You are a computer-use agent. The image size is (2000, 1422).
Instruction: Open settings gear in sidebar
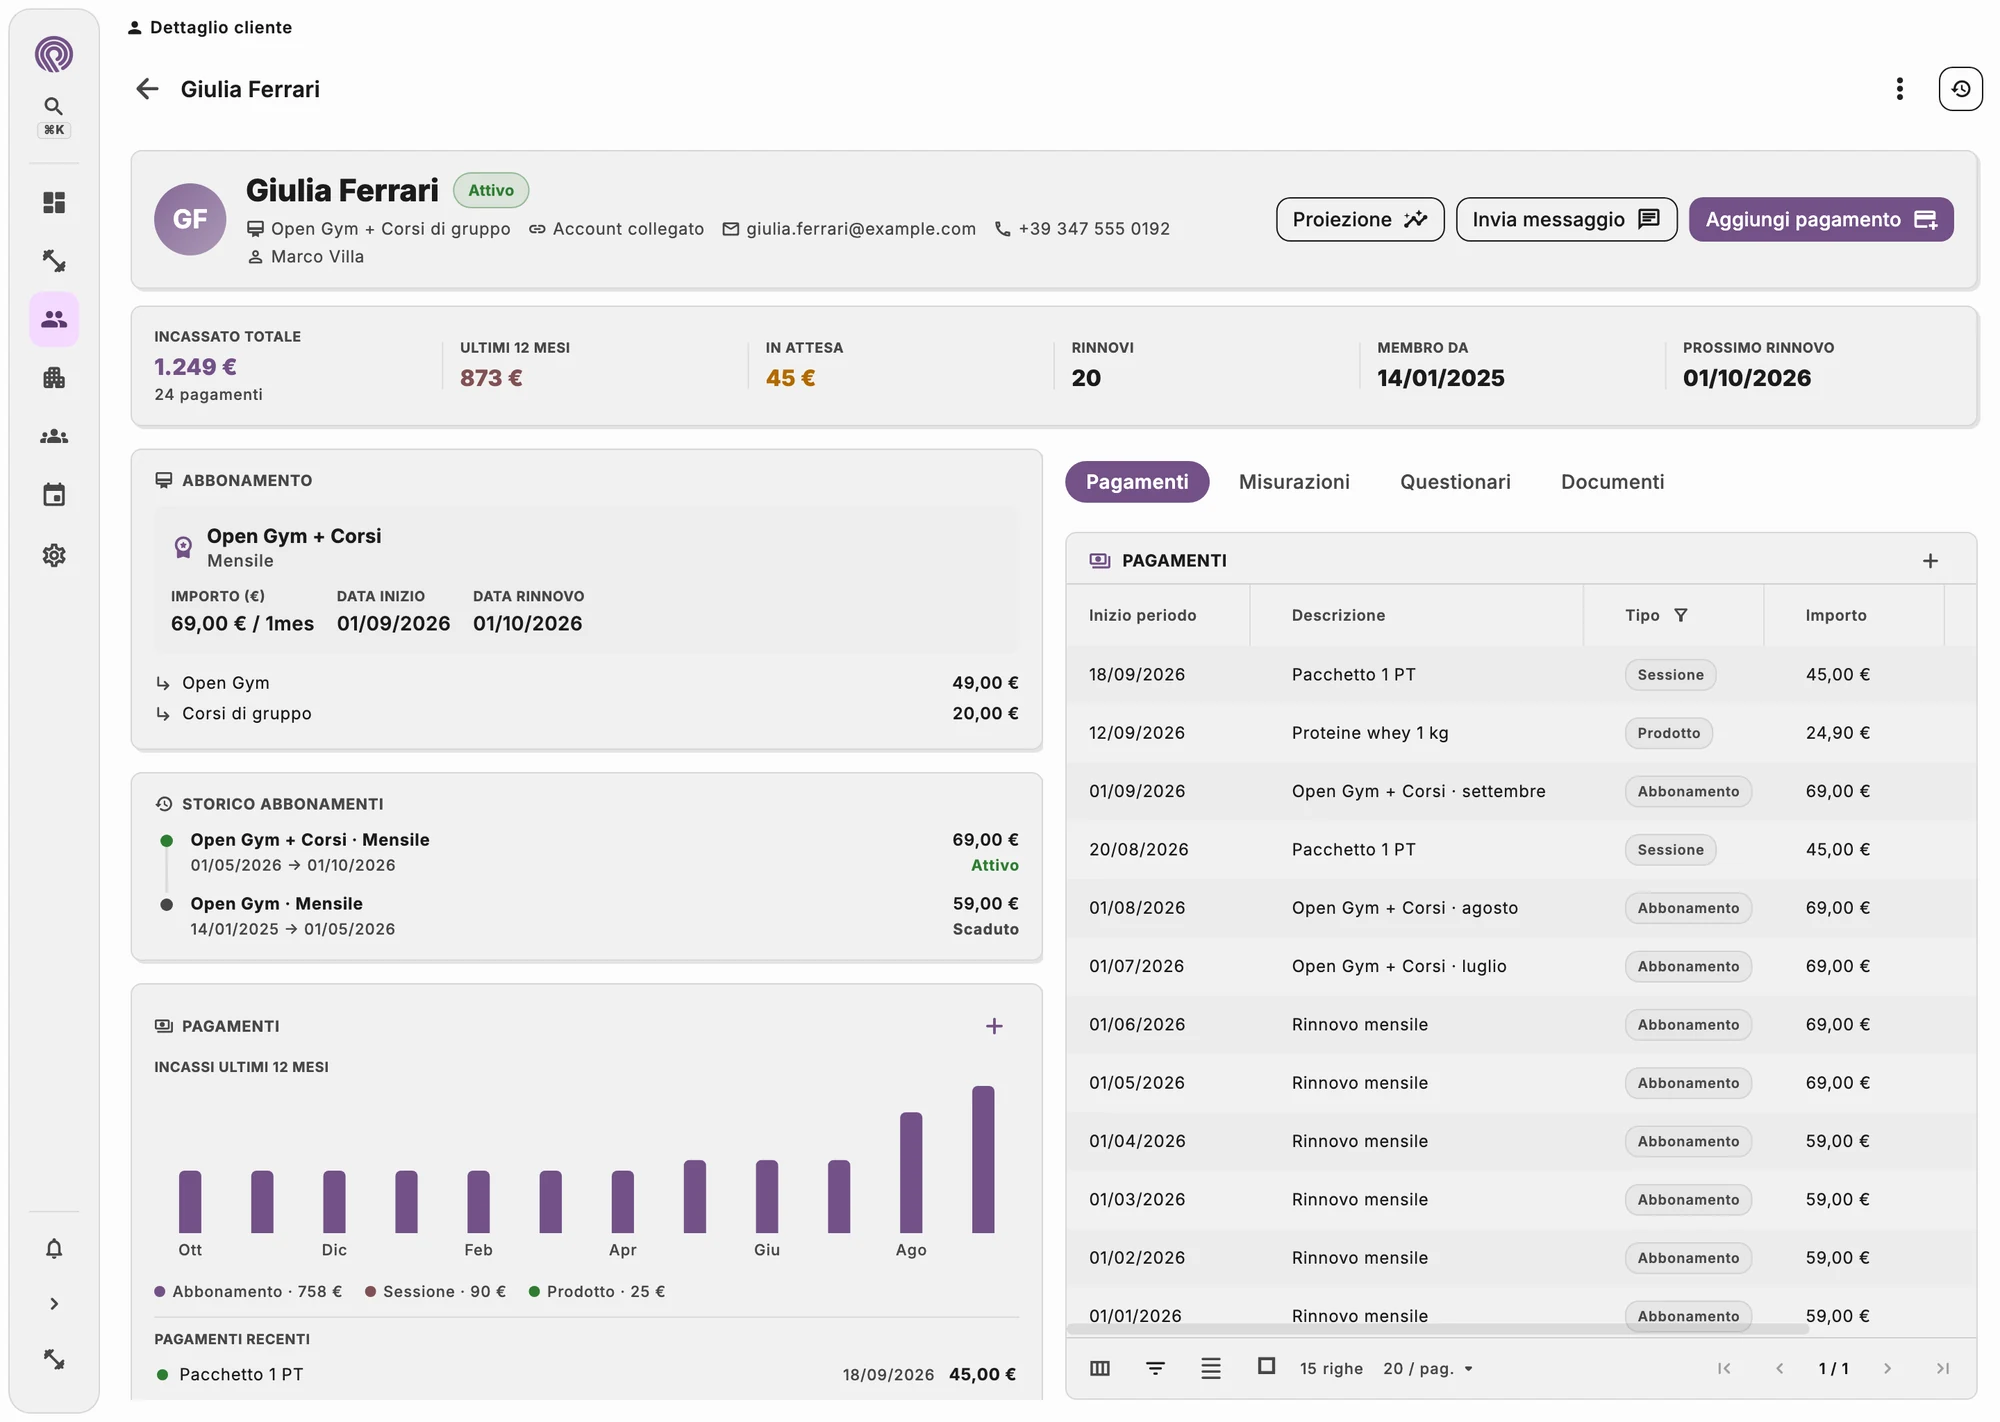click(x=54, y=555)
